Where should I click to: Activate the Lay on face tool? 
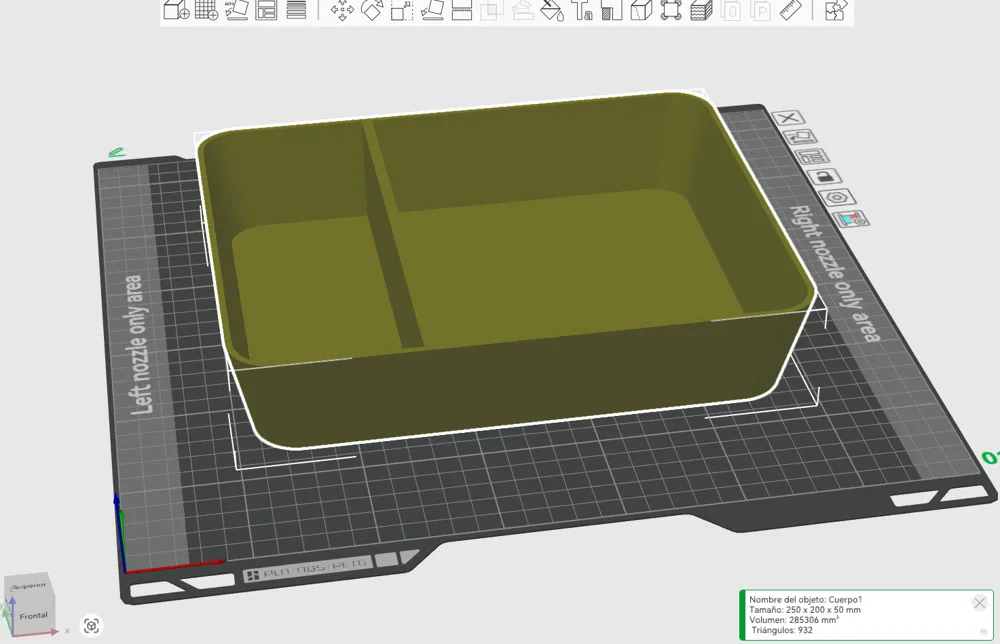tap(433, 13)
